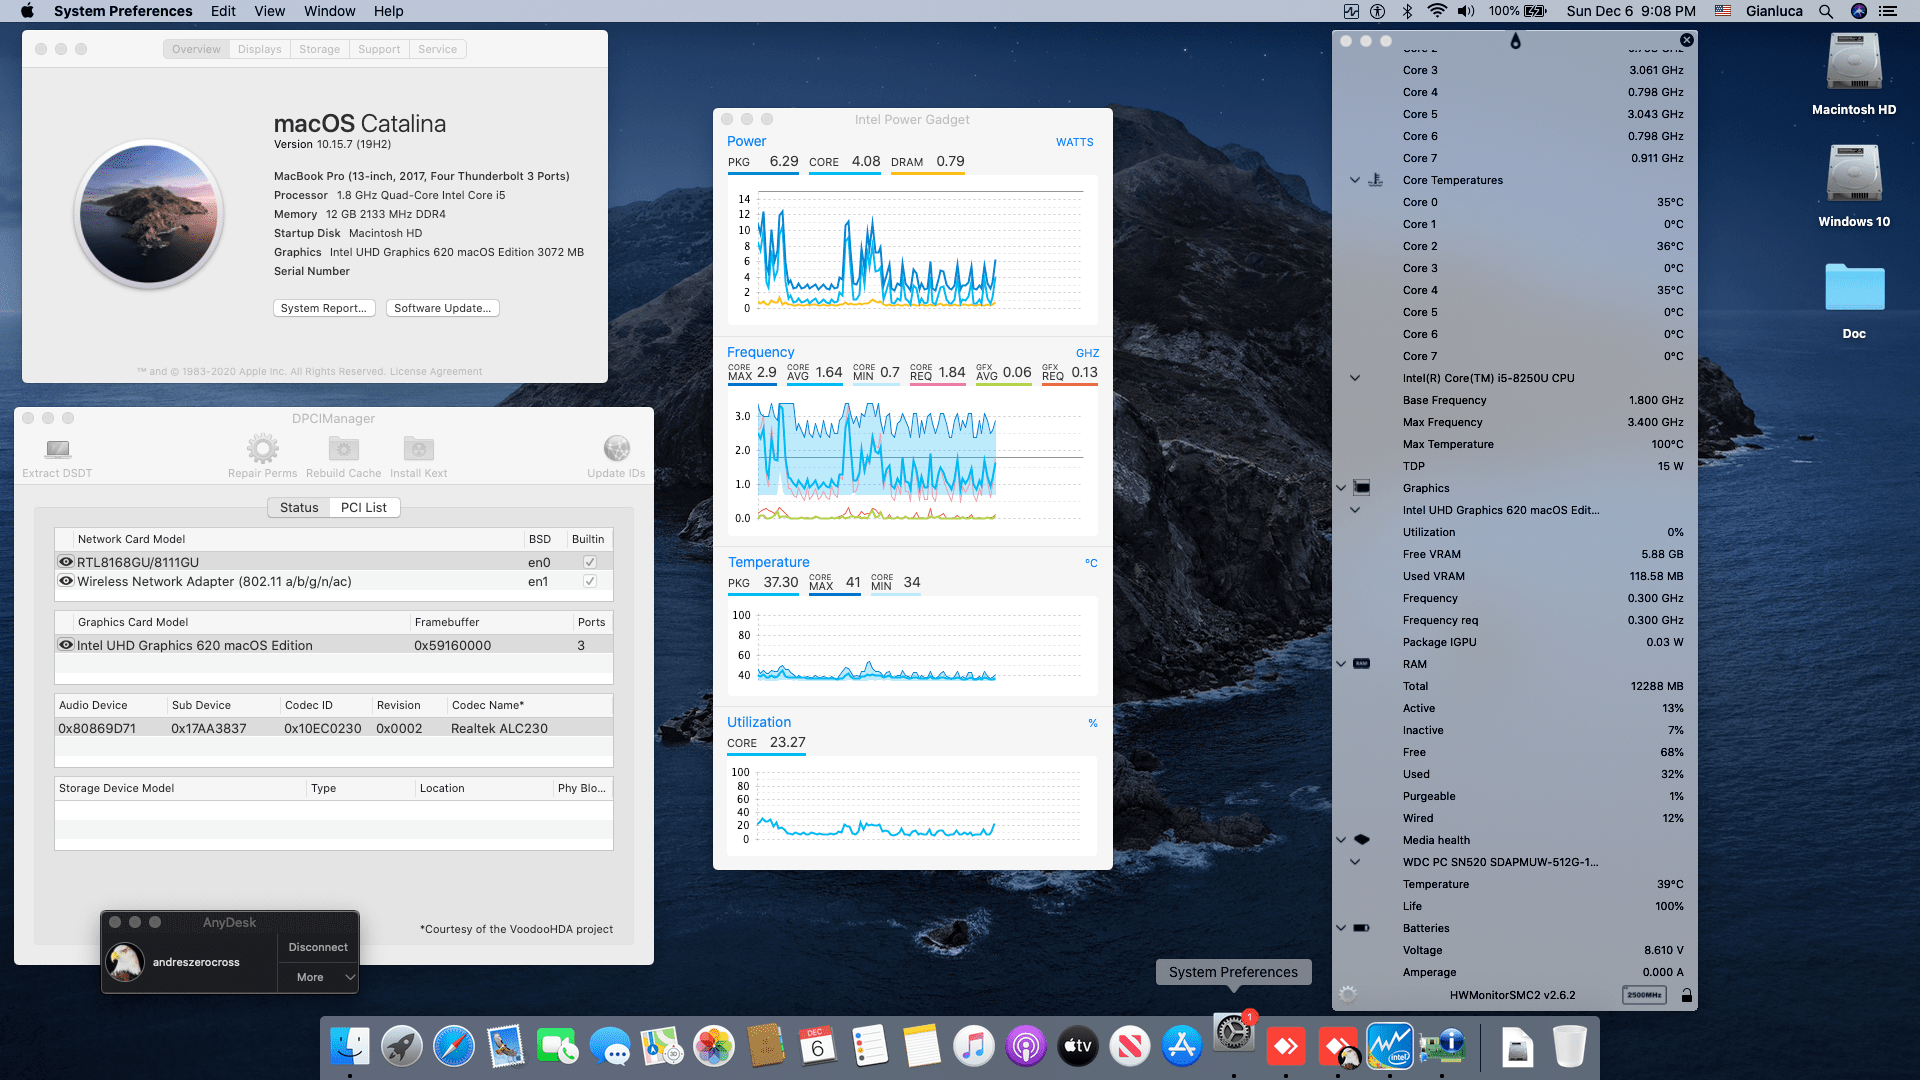The width and height of the screenshot is (1920, 1080).
Task: Open Messages in the Dock
Action: tap(610, 1047)
